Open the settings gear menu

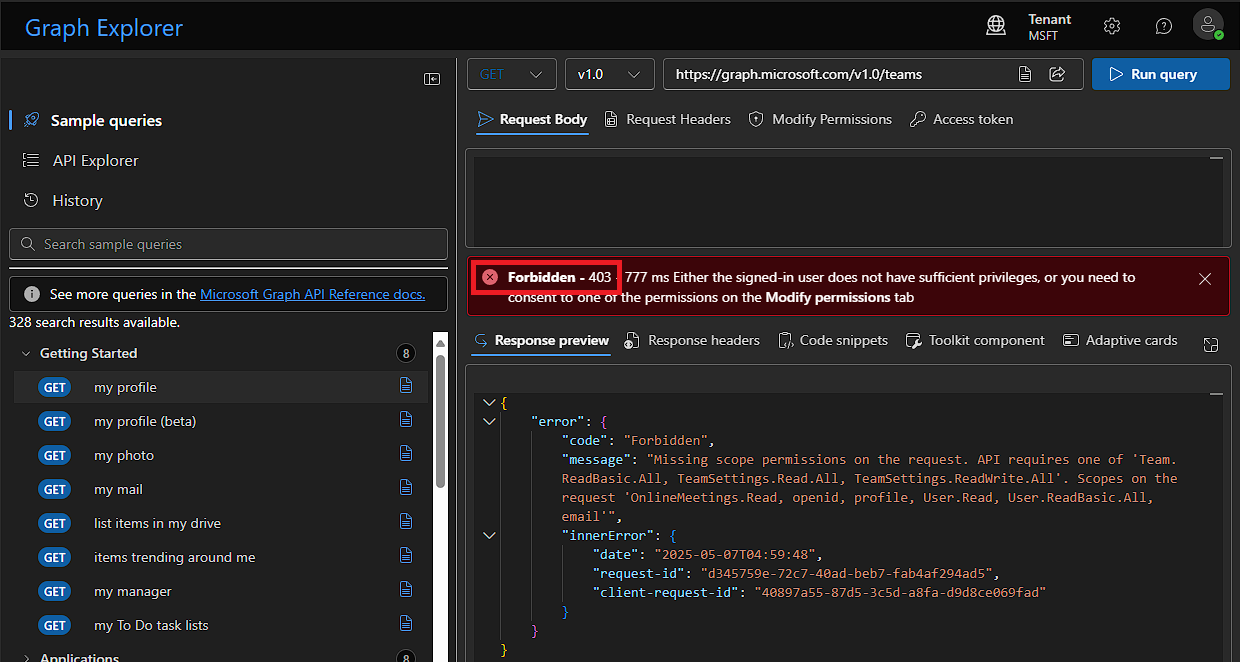coord(1111,26)
